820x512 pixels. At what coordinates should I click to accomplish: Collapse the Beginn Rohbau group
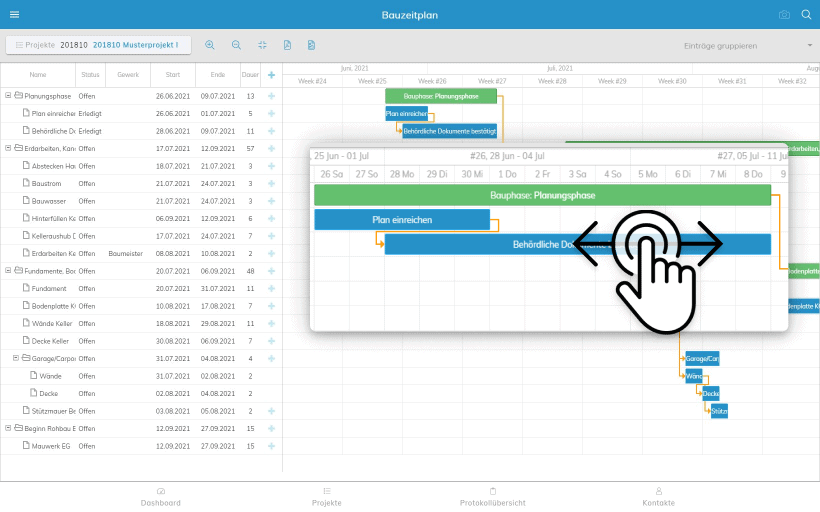(8, 428)
